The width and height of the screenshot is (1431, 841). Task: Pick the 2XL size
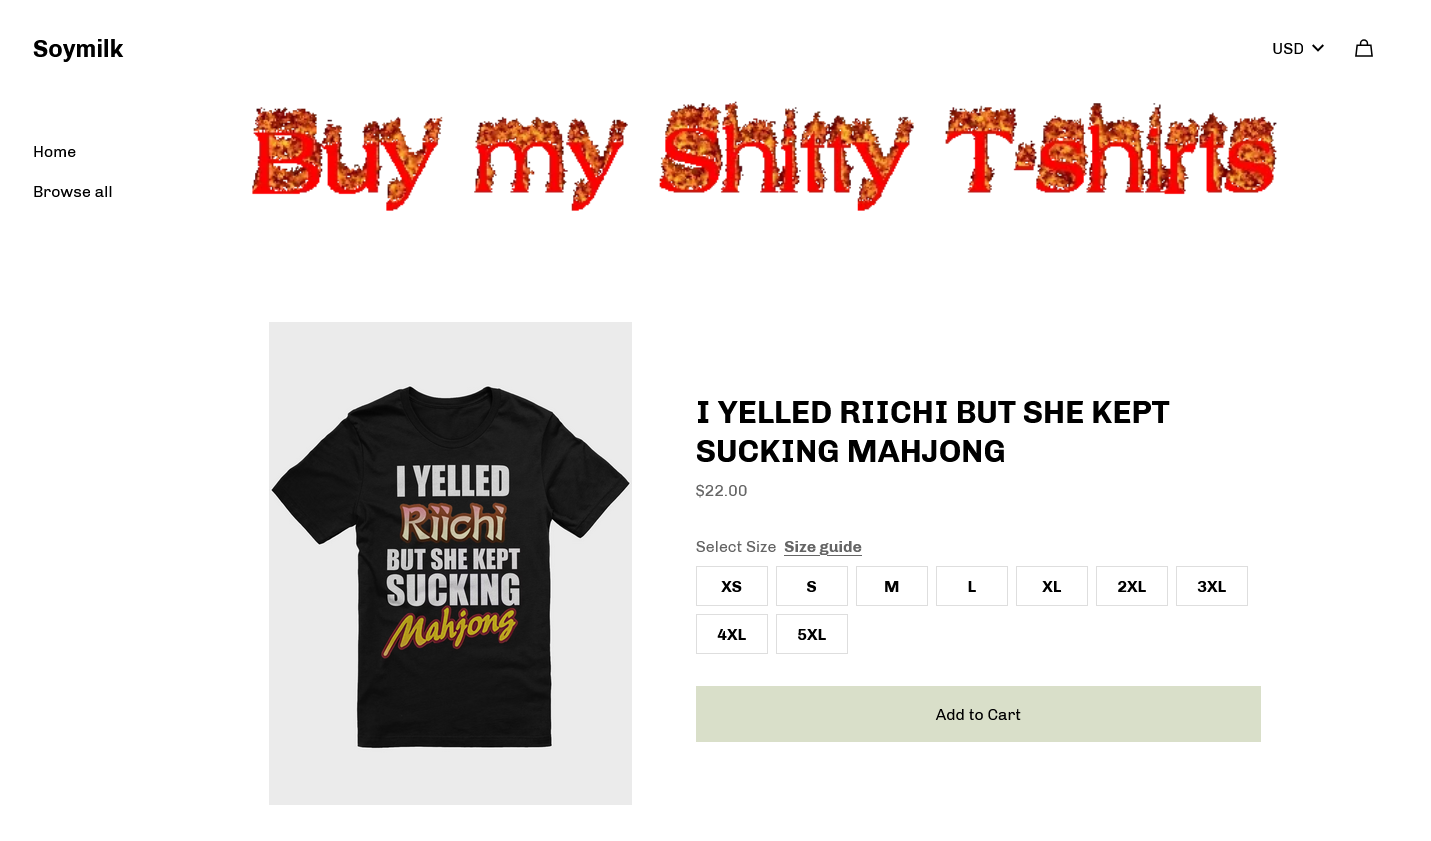coord(1132,586)
